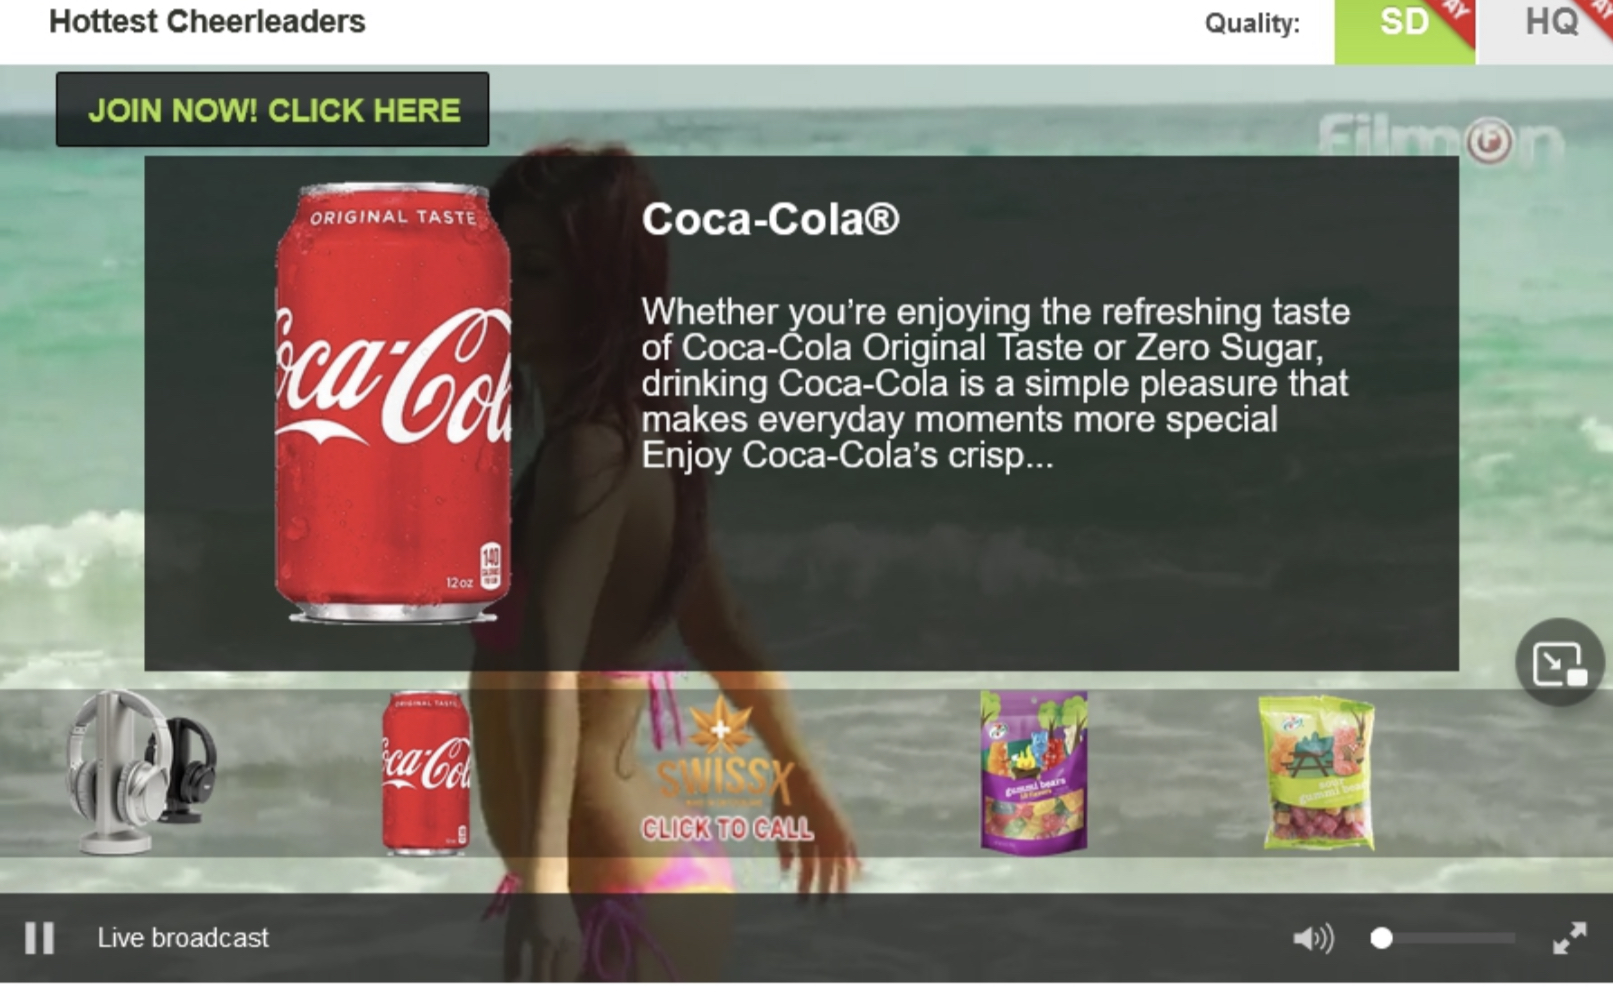Click the volume slider handle
1613x994 pixels.
coord(1381,938)
